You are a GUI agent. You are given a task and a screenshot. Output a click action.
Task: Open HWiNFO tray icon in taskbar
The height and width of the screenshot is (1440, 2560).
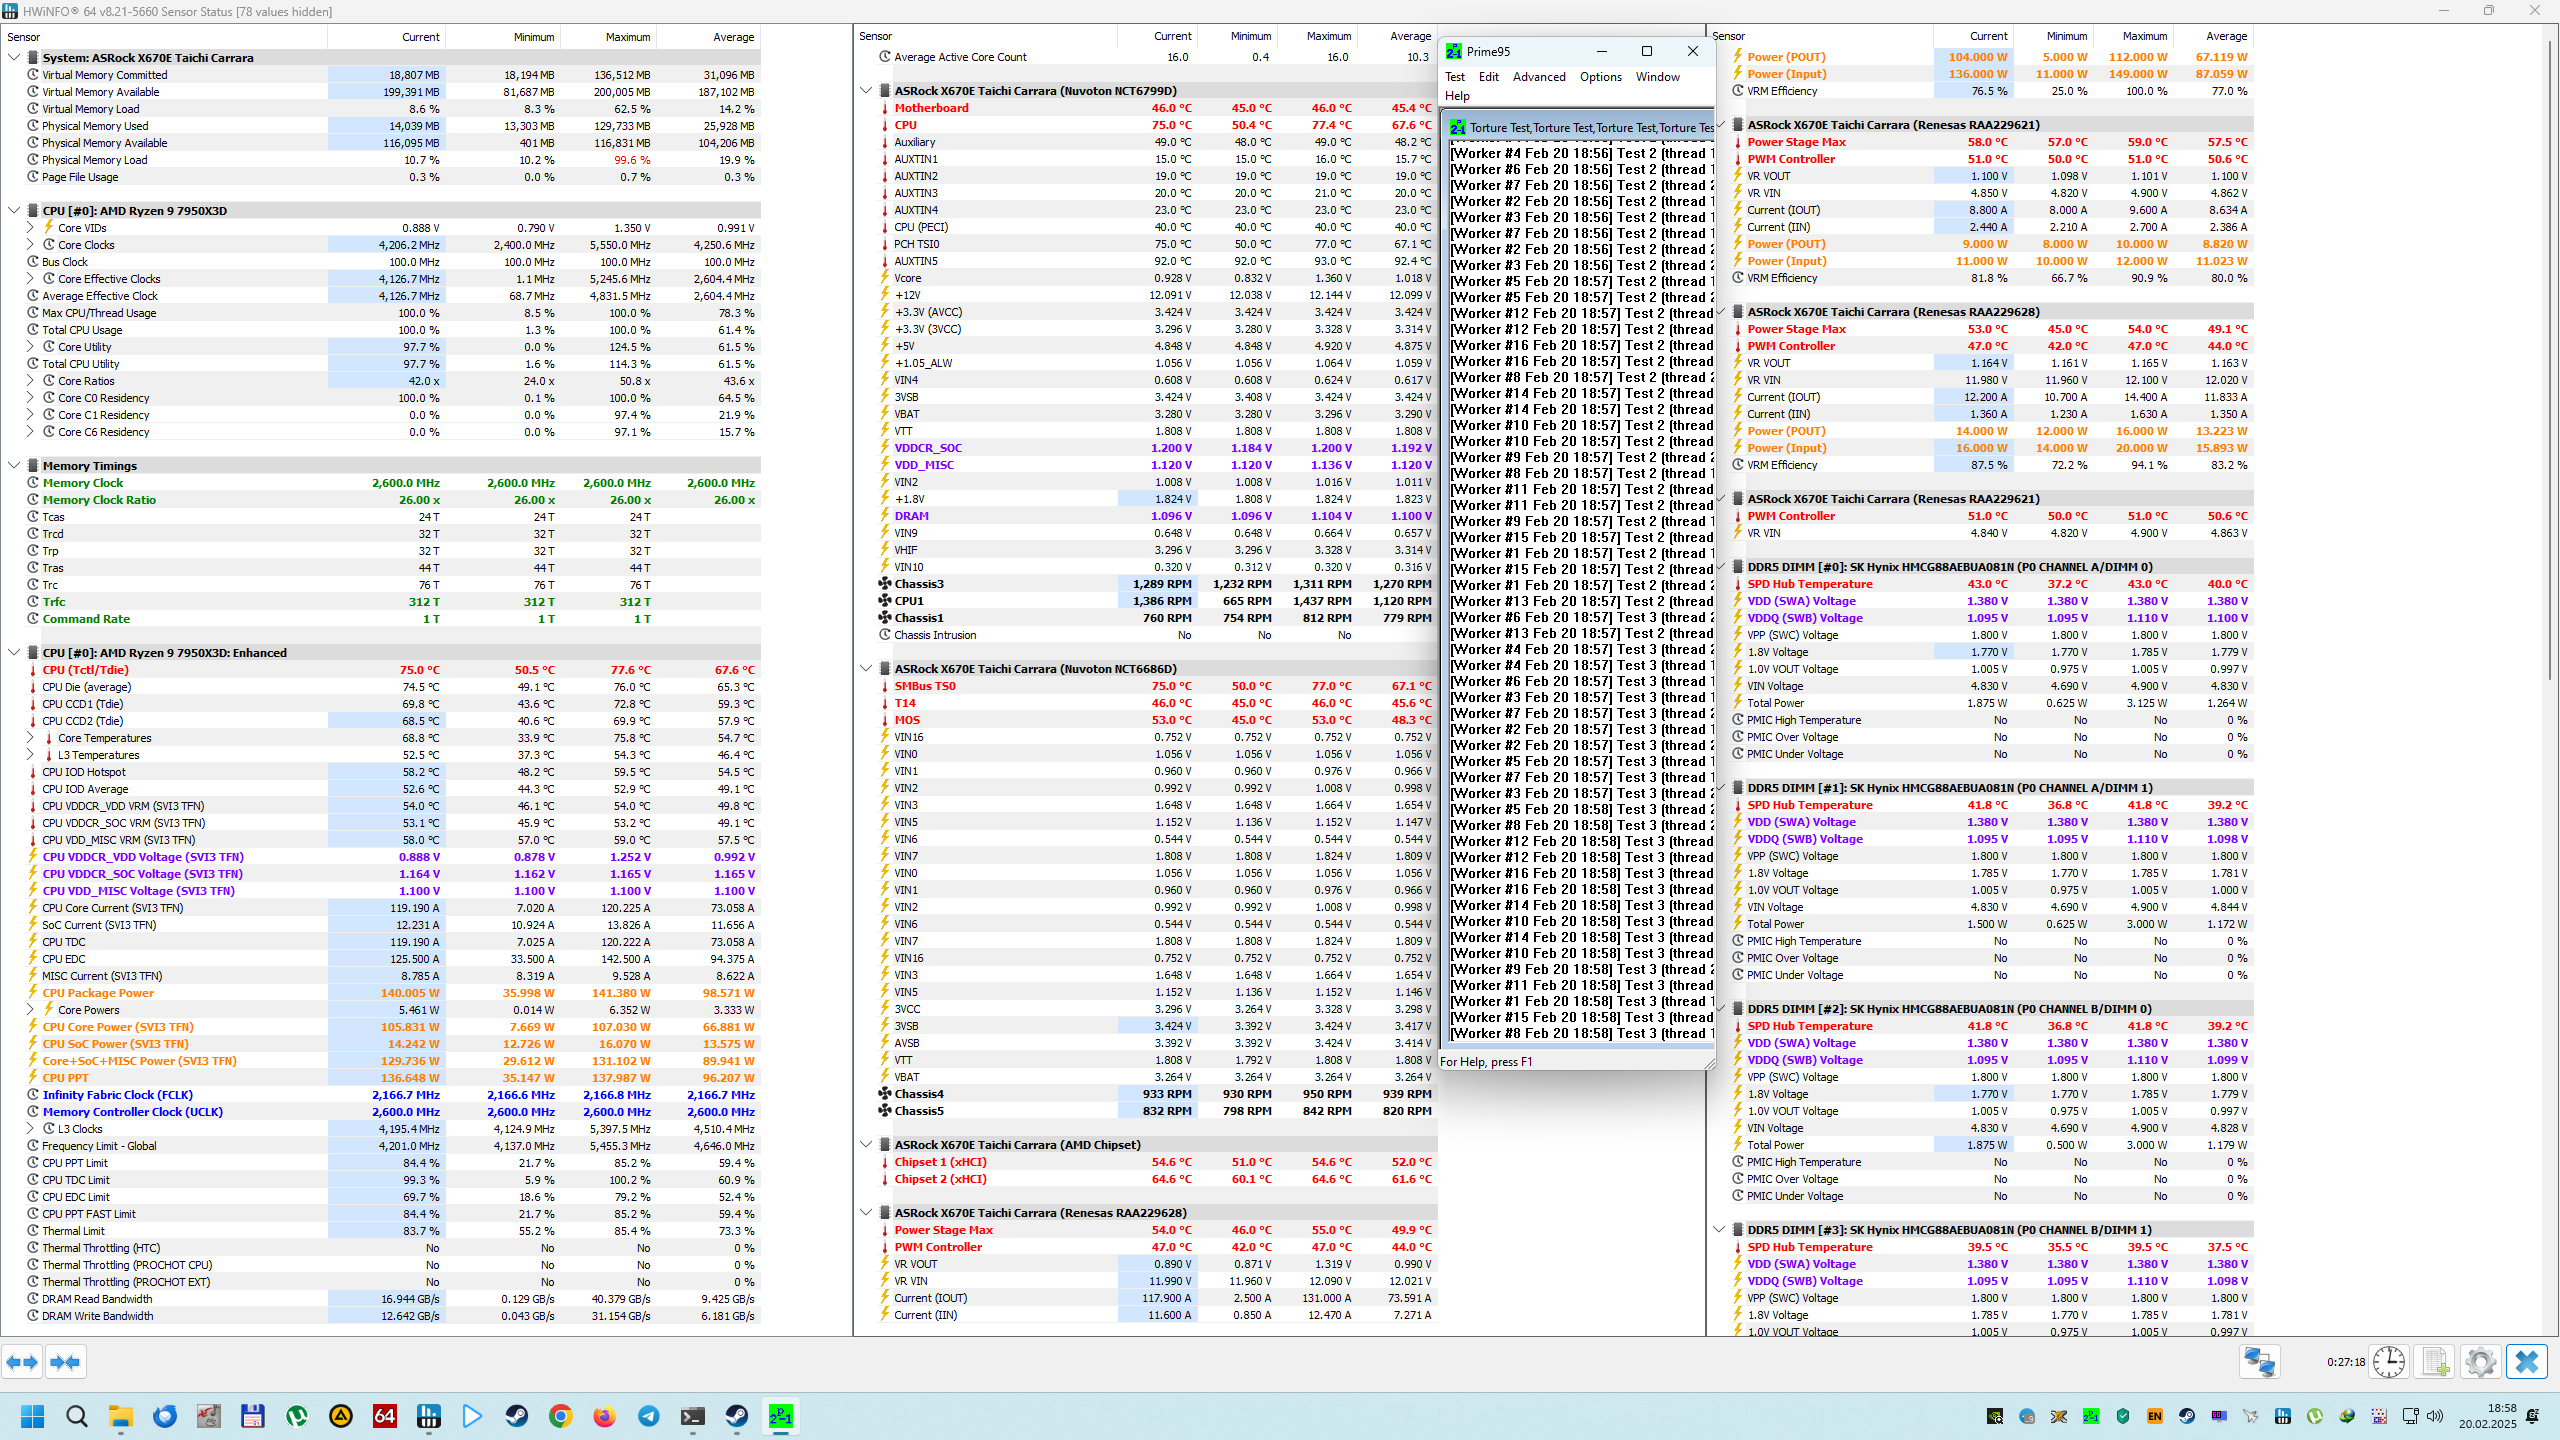pyautogui.click(x=2282, y=1416)
